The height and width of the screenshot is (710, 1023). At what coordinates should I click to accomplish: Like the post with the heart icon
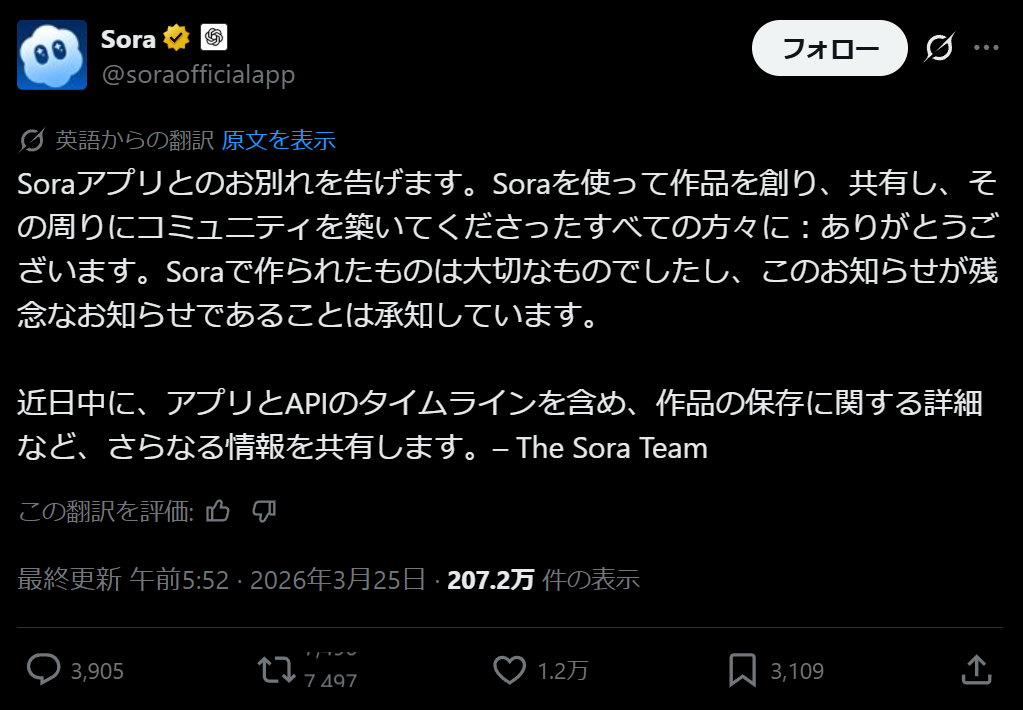pos(510,670)
